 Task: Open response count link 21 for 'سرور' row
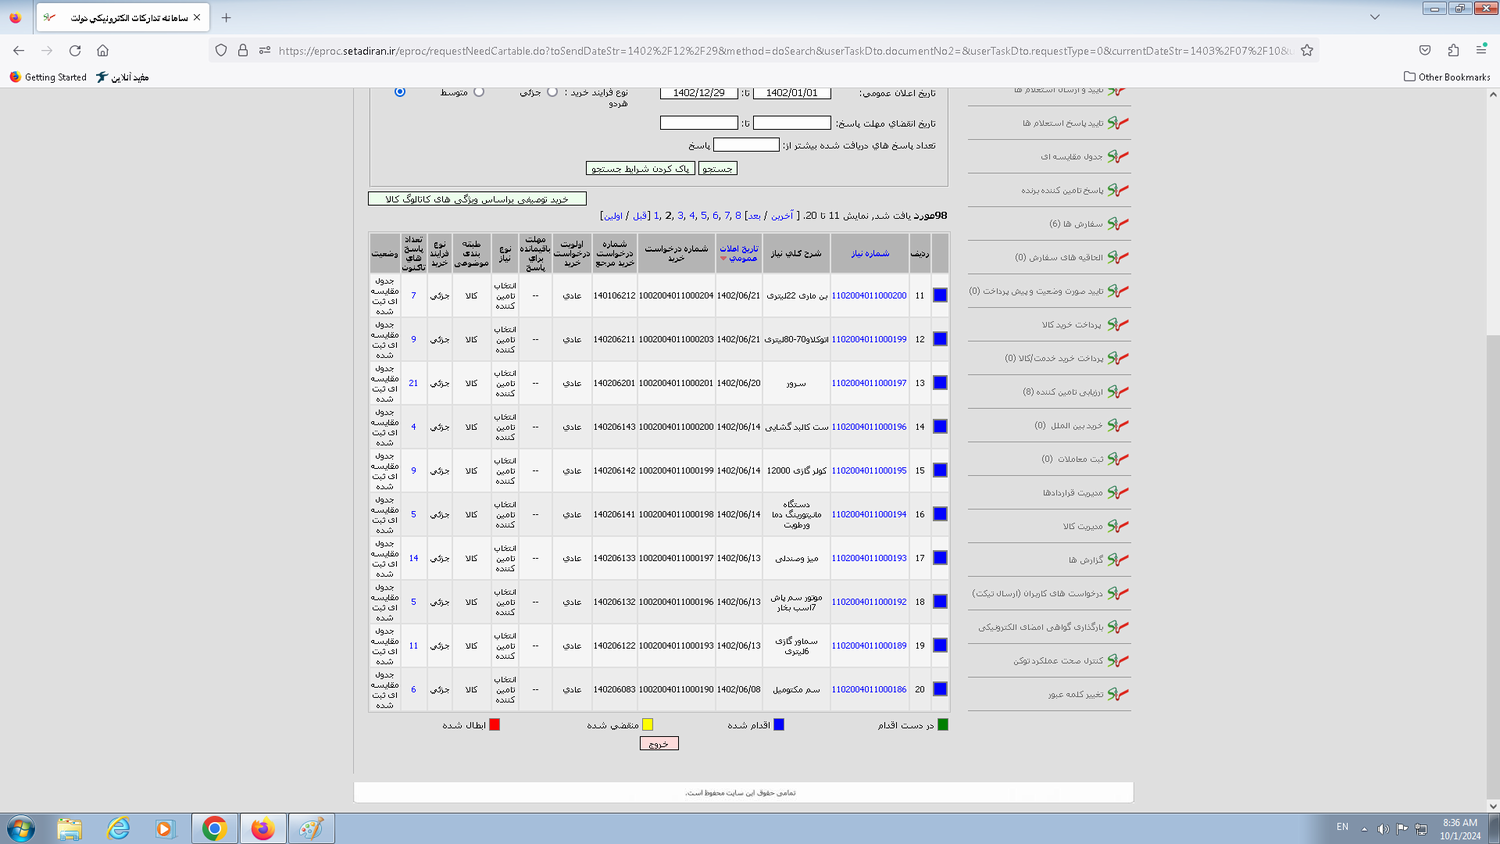[413, 383]
